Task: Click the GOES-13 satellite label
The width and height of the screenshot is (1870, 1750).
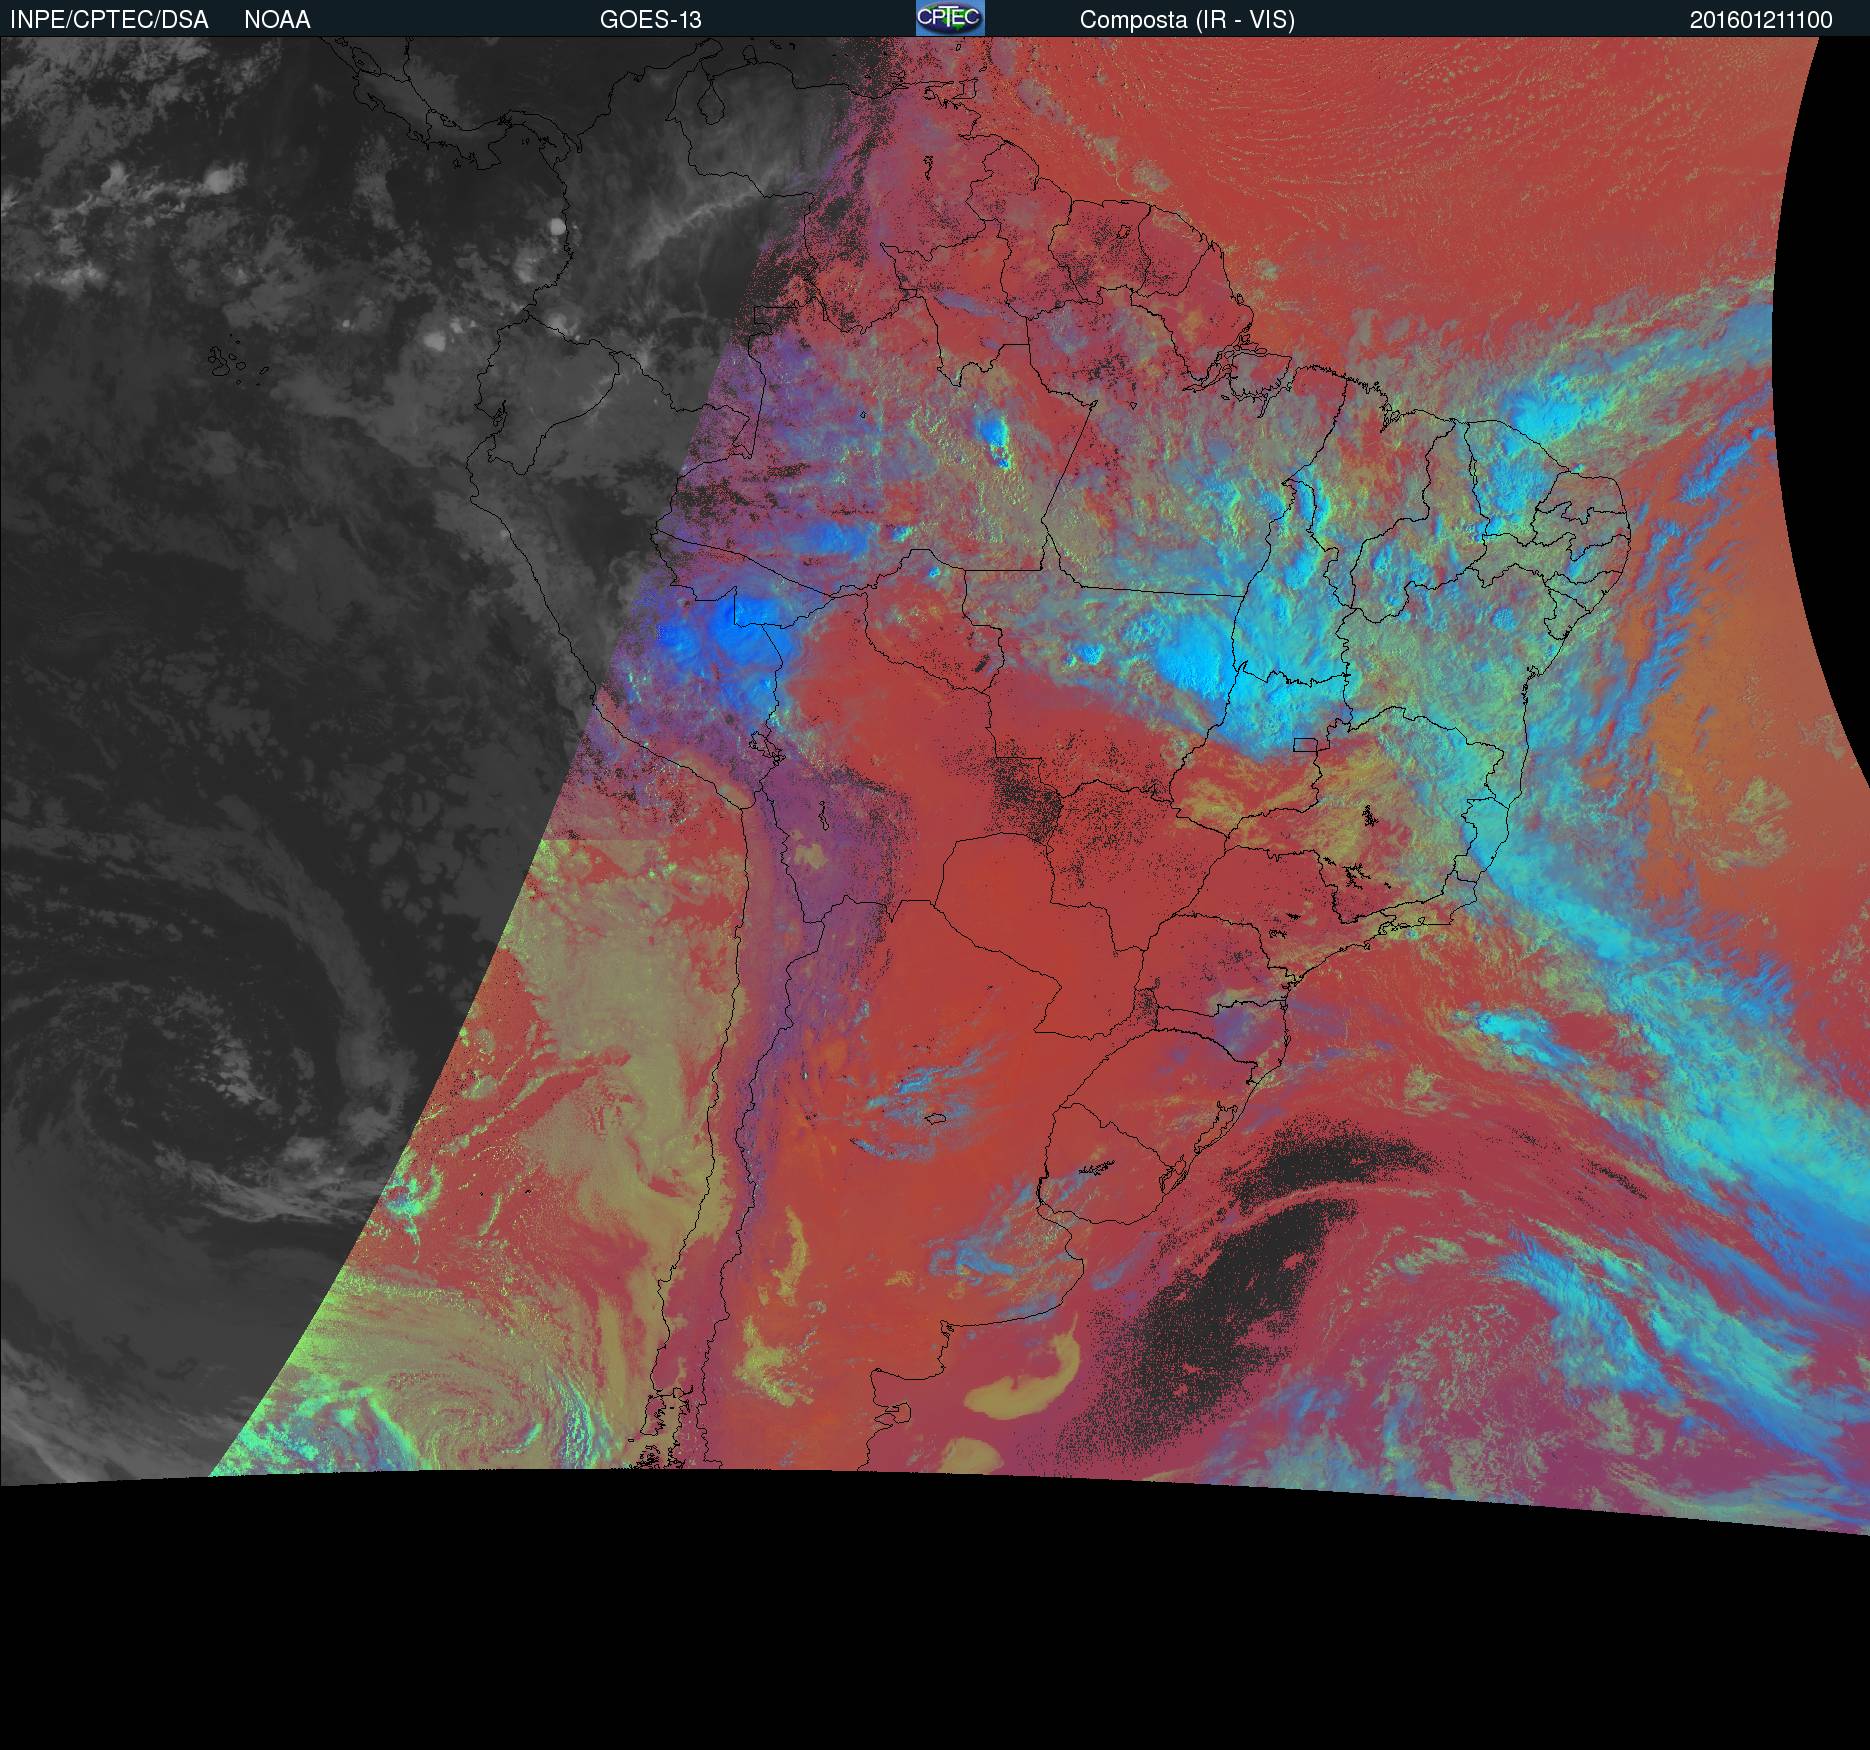Action: click(x=651, y=20)
